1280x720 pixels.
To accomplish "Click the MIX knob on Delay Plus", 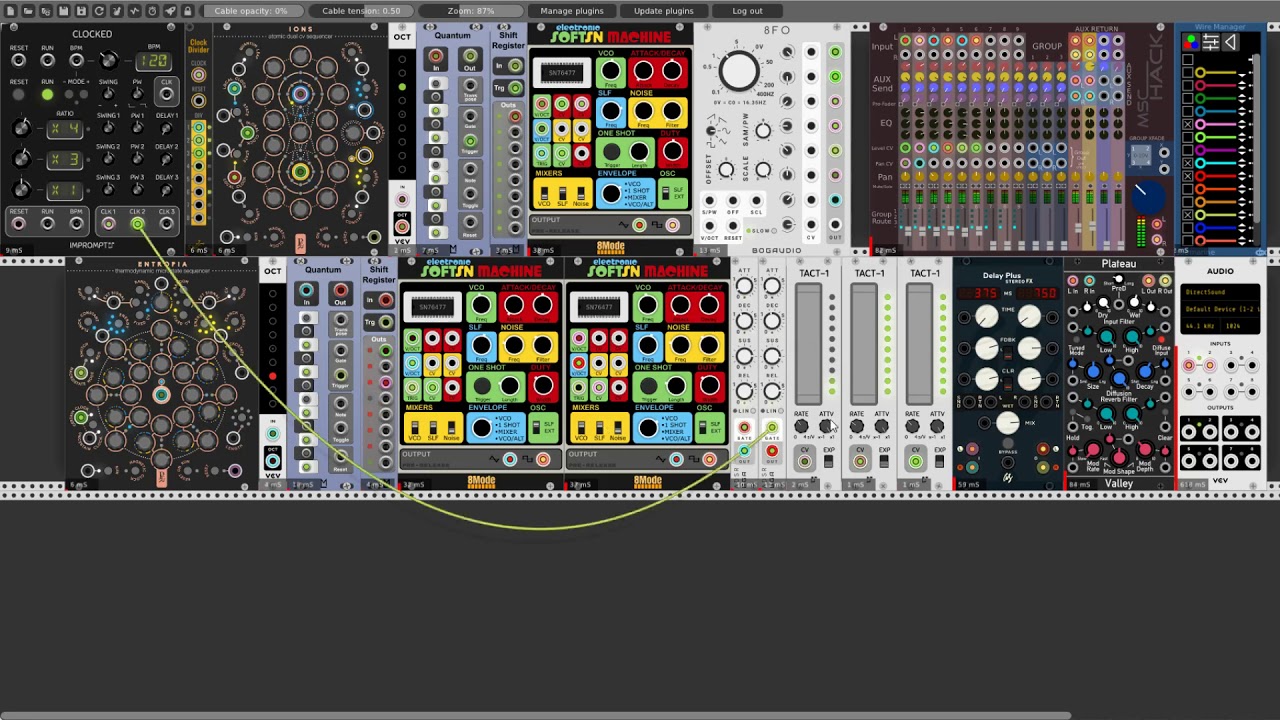I will [x=1008, y=423].
